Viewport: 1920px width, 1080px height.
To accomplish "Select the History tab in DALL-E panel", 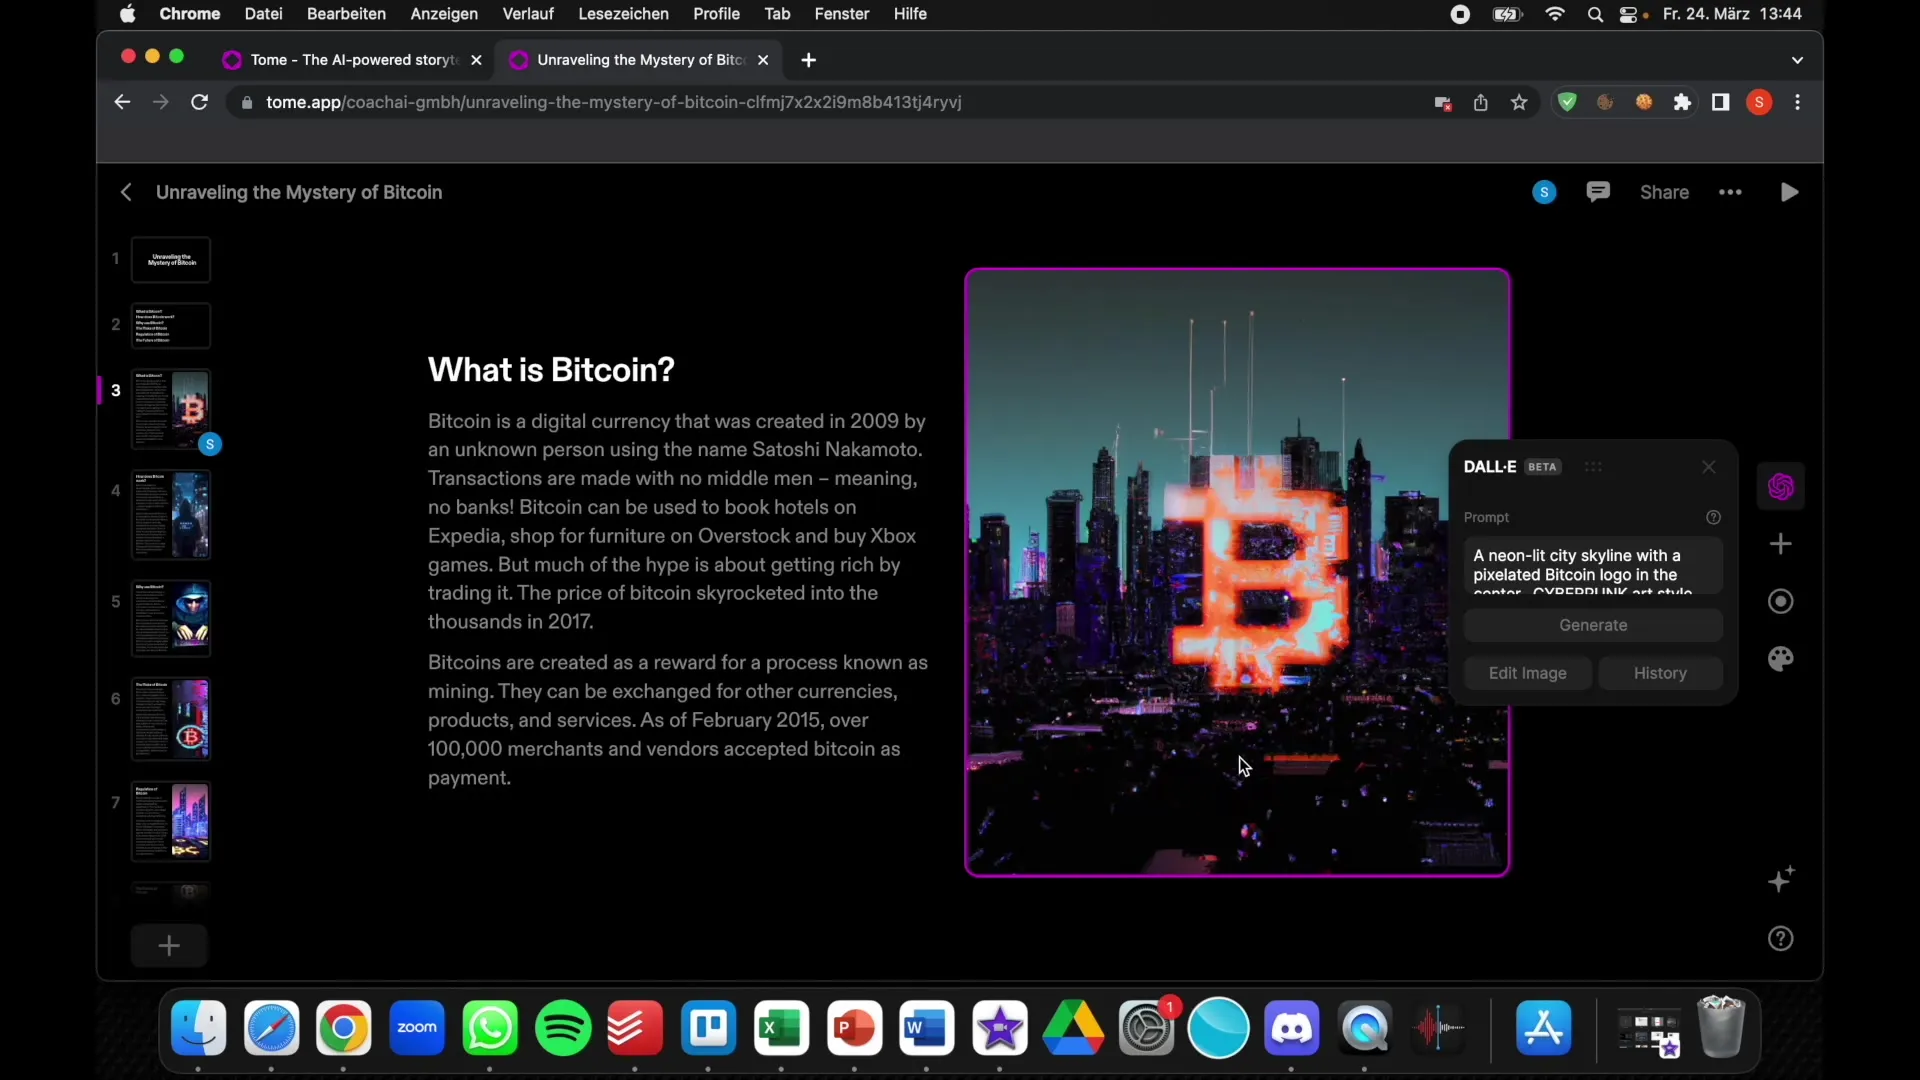I will (1659, 673).
